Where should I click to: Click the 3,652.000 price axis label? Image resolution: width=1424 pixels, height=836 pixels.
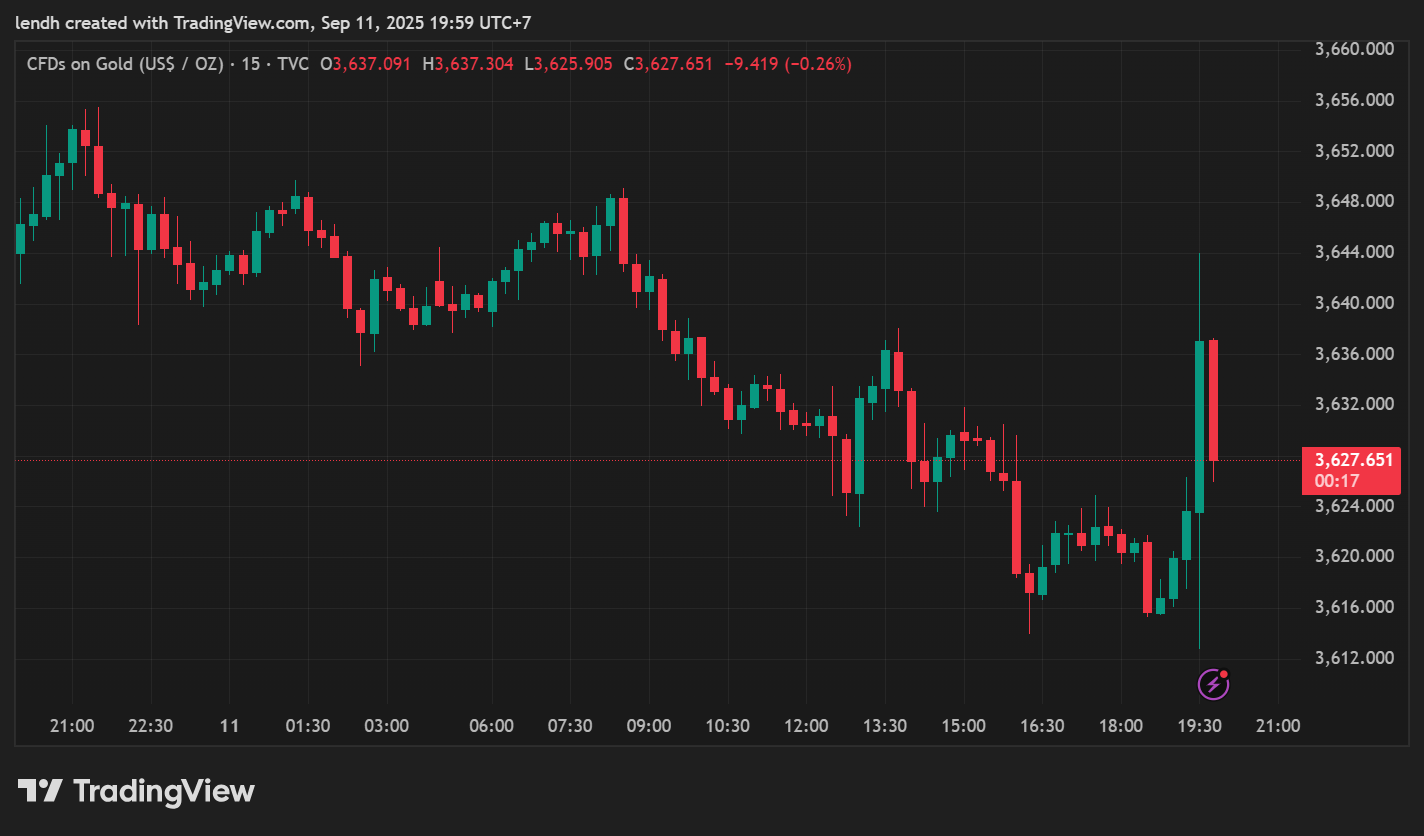pos(1355,151)
